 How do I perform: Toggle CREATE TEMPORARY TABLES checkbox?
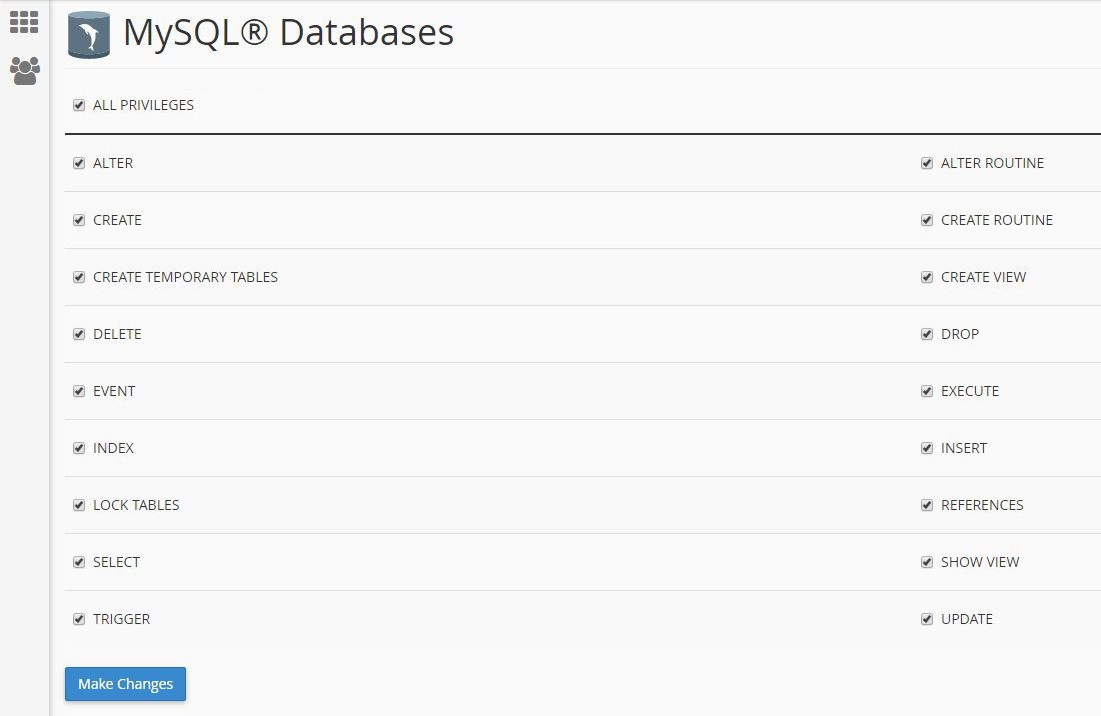pyautogui.click(x=79, y=277)
